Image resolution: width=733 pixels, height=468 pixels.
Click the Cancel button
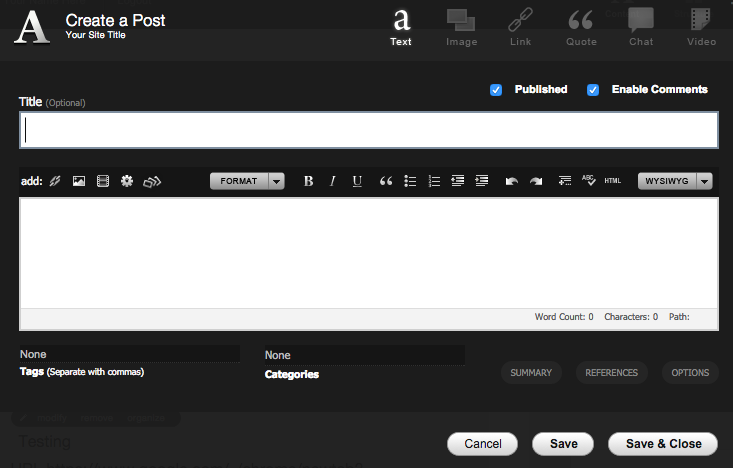point(482,444)
